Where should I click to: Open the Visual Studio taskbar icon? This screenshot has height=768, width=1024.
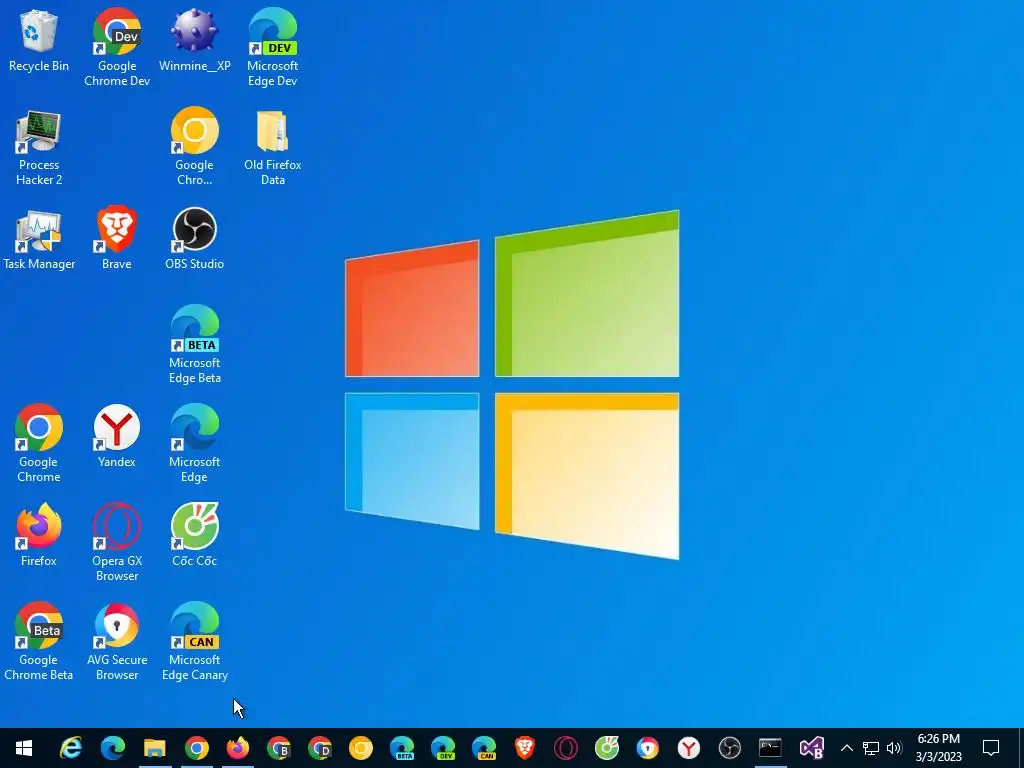(812, 748)
